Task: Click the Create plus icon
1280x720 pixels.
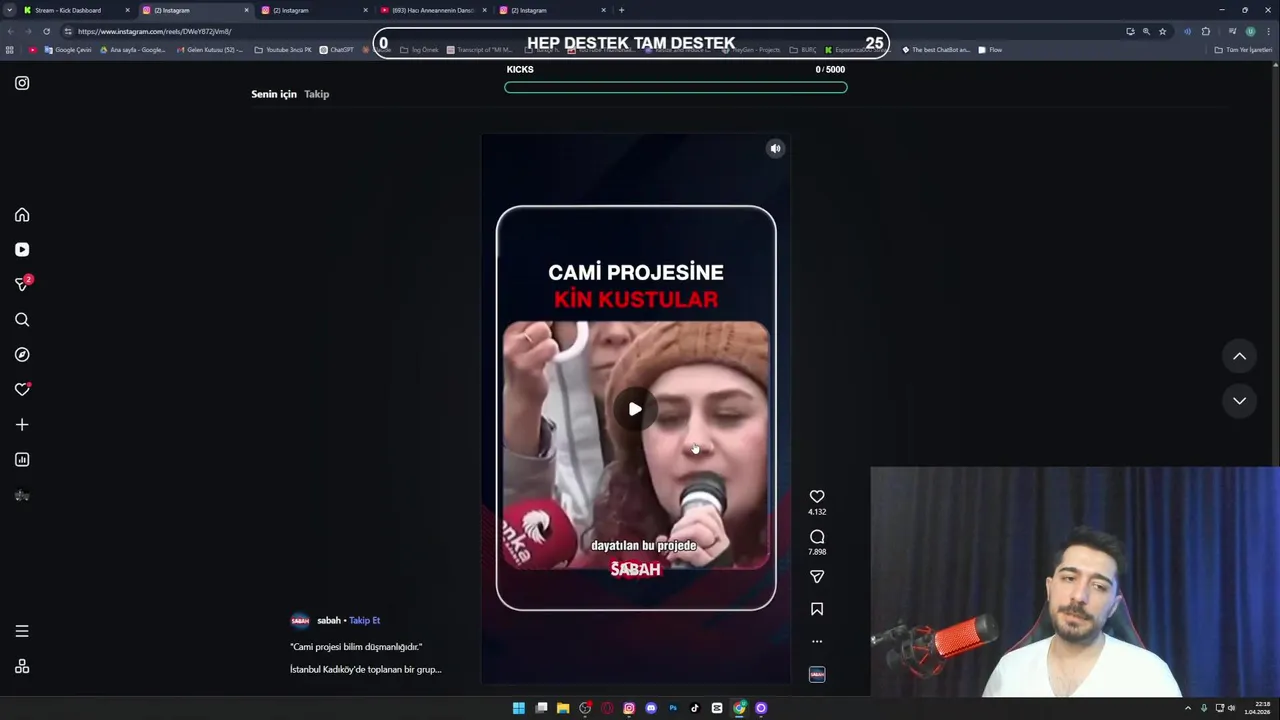Action: point(22,425)
